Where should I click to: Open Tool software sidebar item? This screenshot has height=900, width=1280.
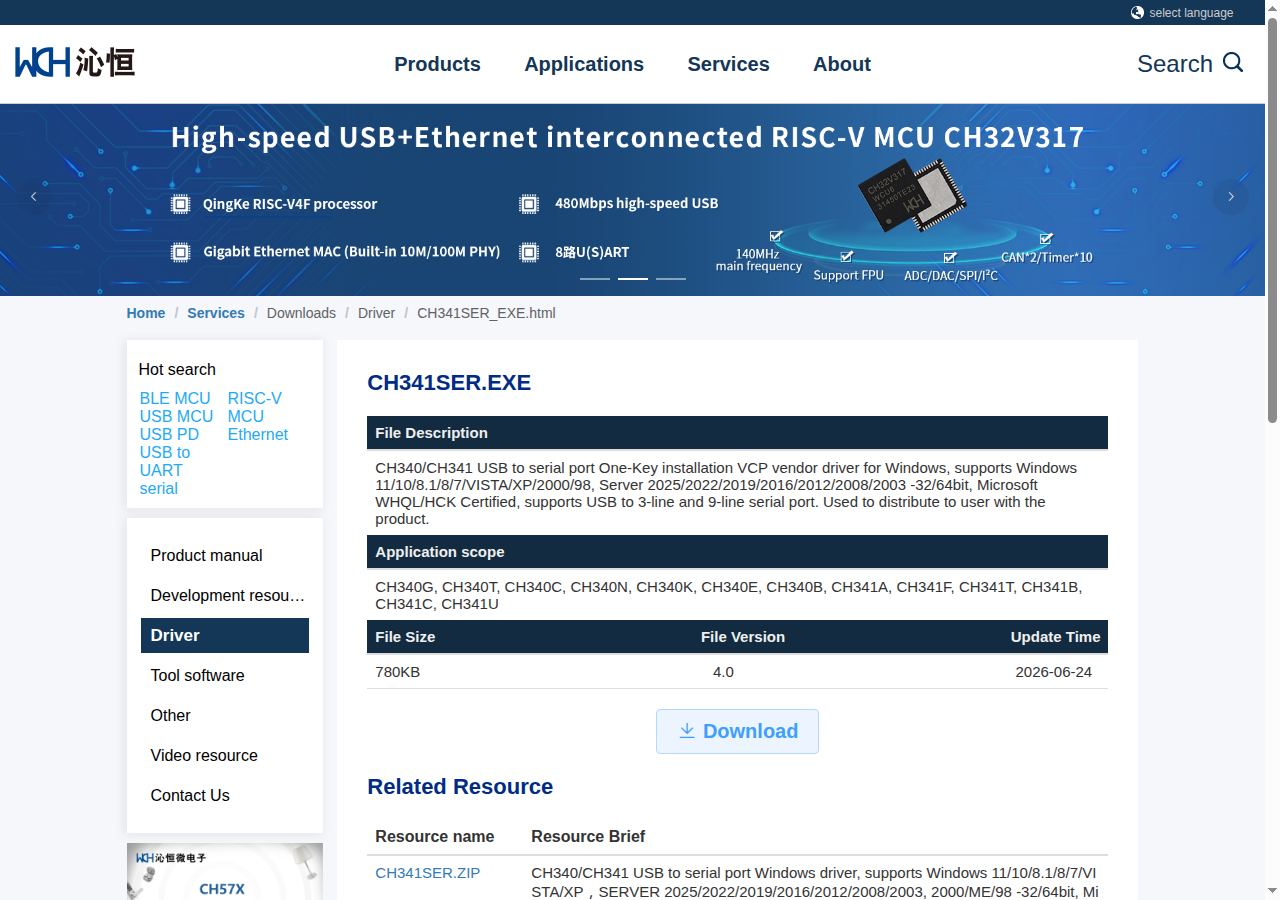[x=225, y=676]
